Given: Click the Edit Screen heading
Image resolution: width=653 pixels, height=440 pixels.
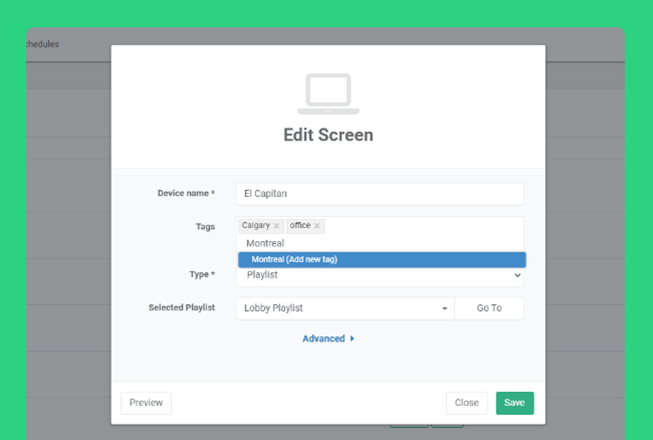Looking at the screenshot, I should point(328,135).
